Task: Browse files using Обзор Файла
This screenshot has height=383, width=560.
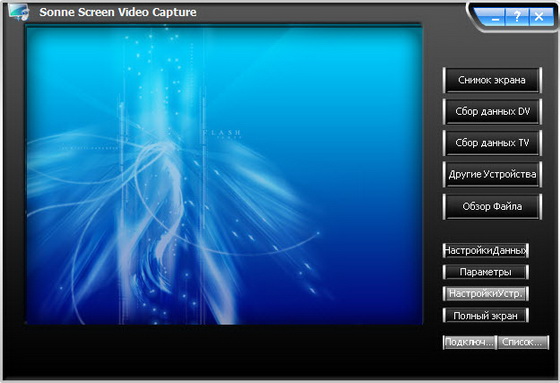Action: point(492,207)
